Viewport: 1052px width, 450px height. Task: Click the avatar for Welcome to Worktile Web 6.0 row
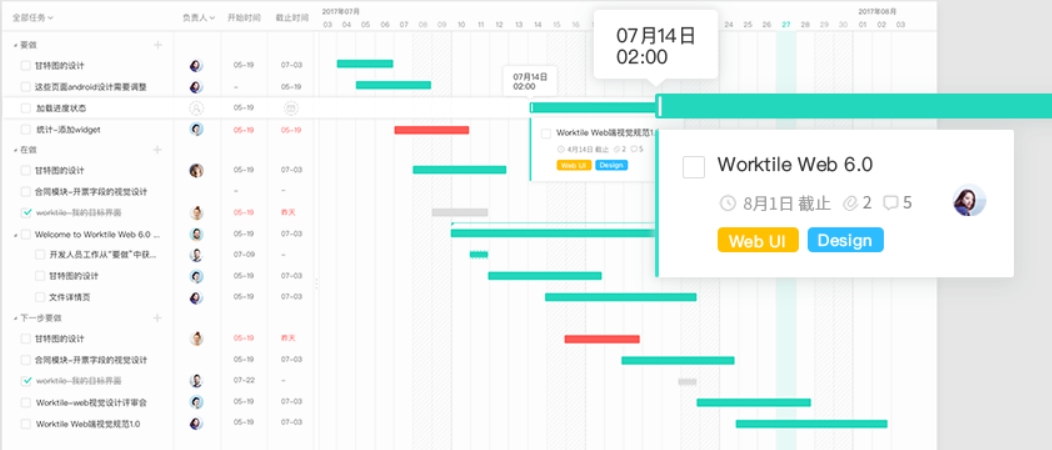(x=196, y=234)
